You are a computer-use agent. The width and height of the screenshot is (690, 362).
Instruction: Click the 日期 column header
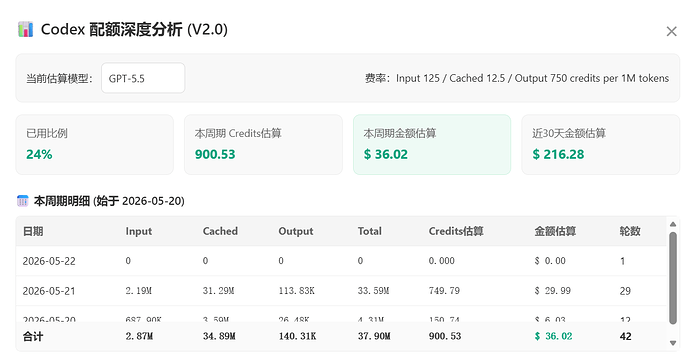coord(33,231)
